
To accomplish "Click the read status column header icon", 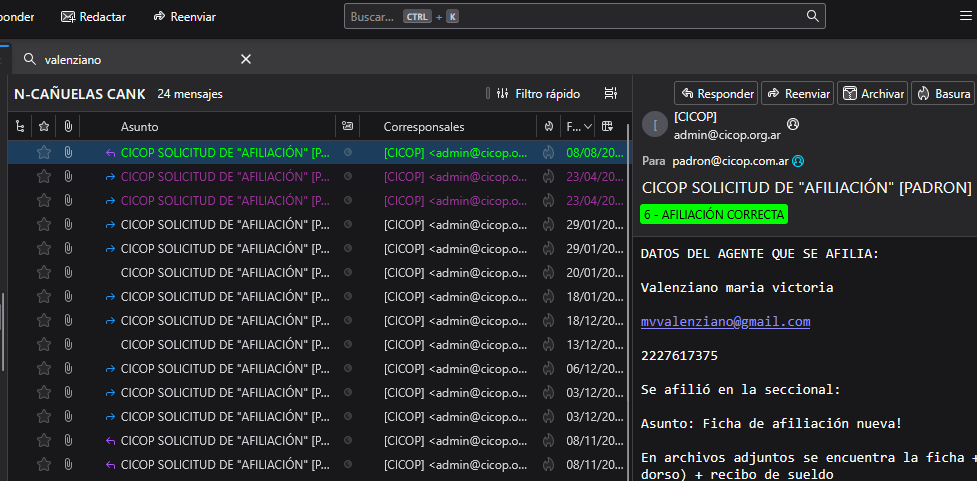I will [347, 127].
